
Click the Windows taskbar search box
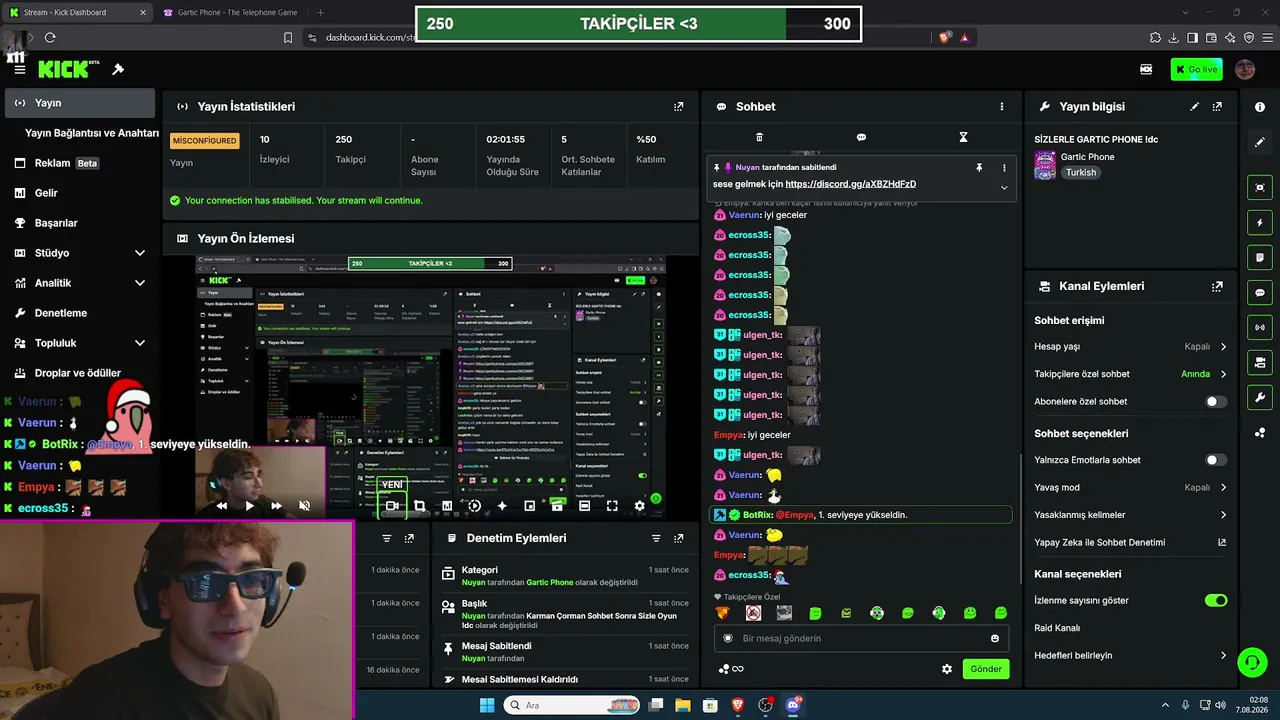coord(571,705)
